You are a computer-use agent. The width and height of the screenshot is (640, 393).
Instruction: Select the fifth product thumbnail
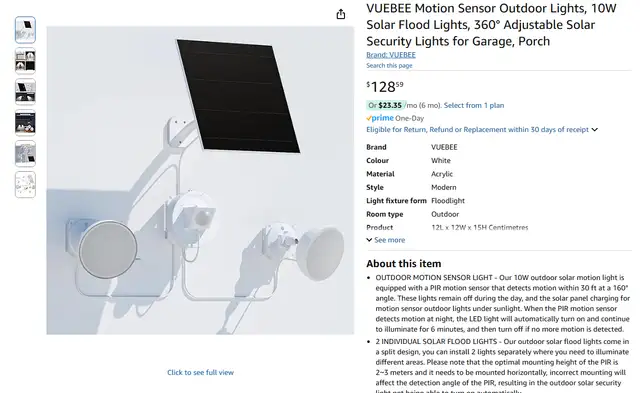coord(25,154)
